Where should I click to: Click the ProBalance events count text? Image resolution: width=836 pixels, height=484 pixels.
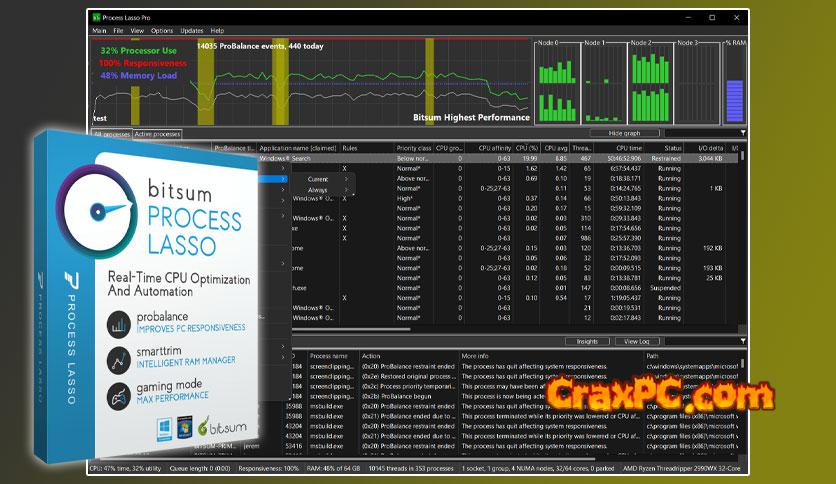point(260,46)
